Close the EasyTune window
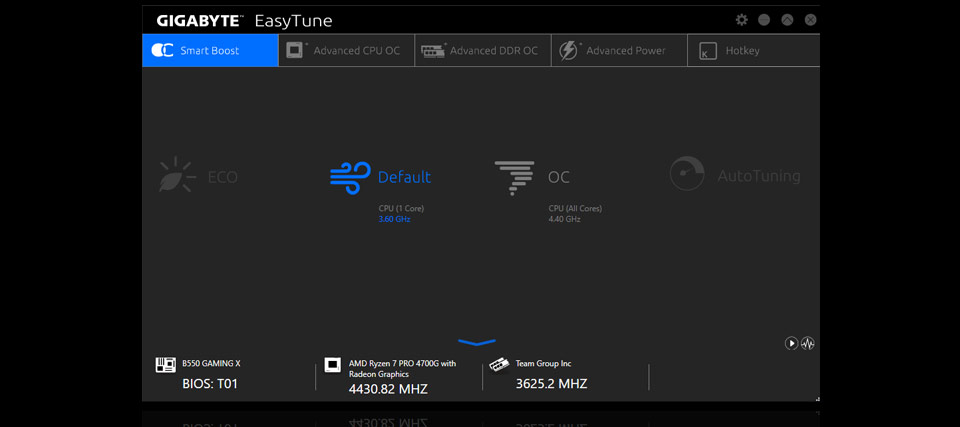The image size is (960, 427). coord(811,20)
